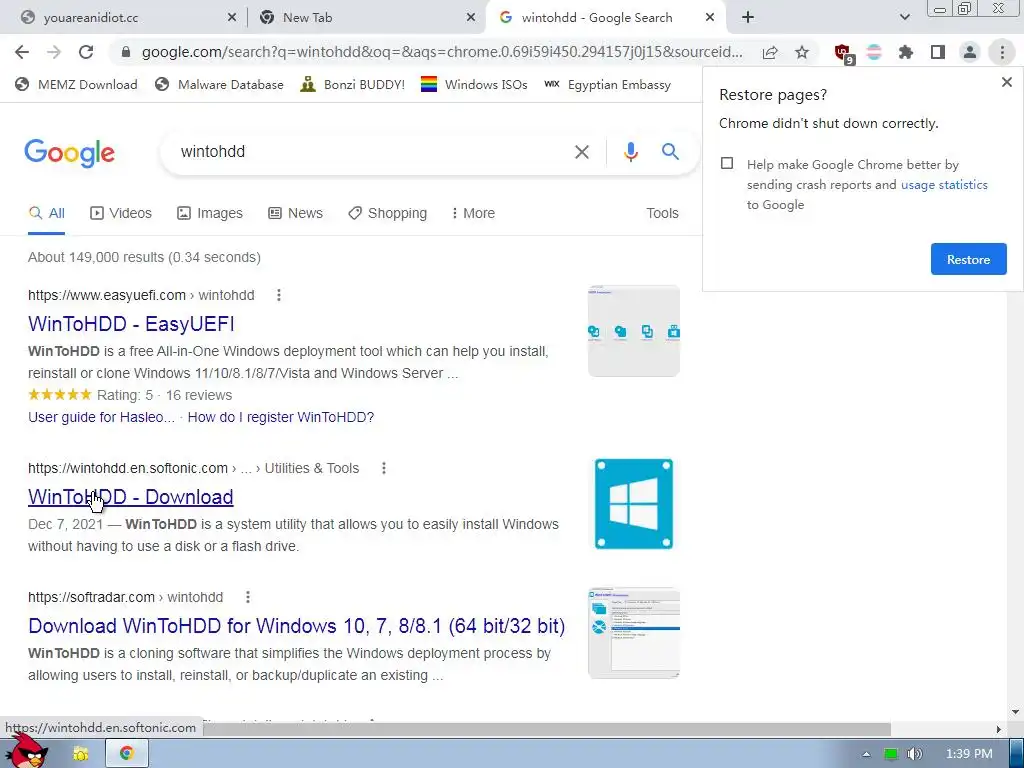This screenshot has height=768, width=1024.
Task: Close the youareanidiot.cc tab
Action: (232, 18)
